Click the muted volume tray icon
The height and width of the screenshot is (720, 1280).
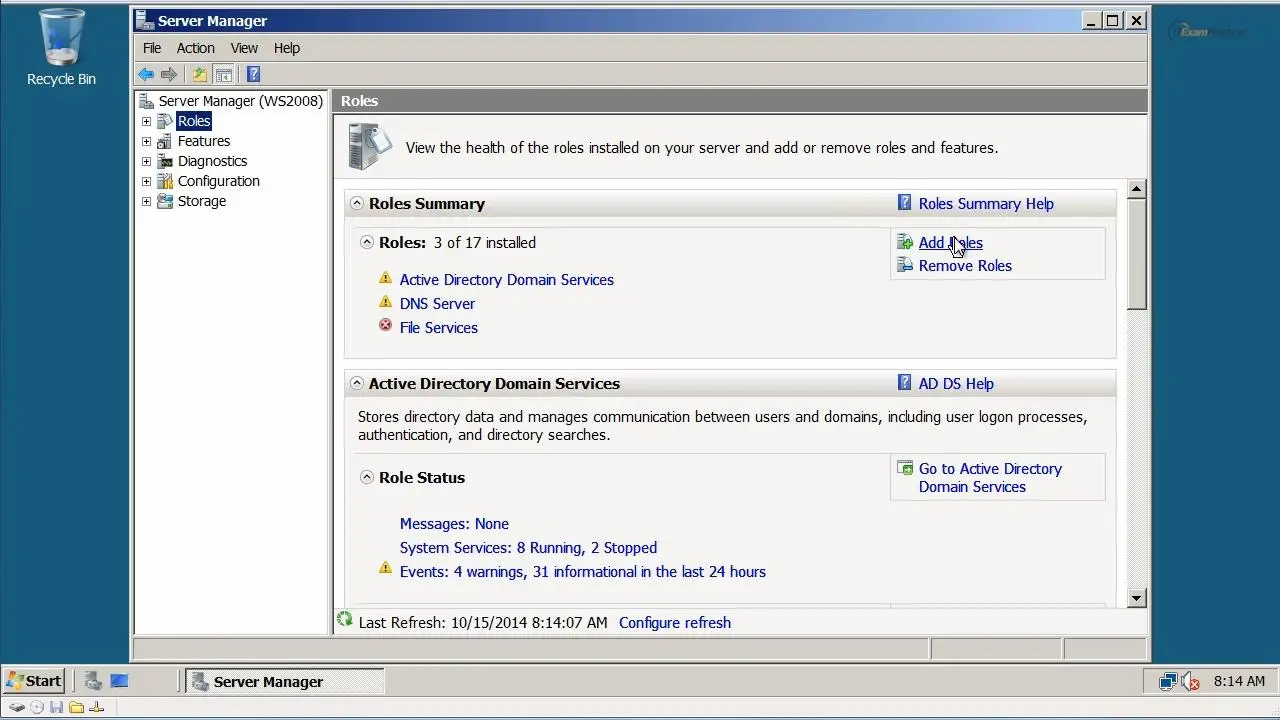(x=1190, y=682)
